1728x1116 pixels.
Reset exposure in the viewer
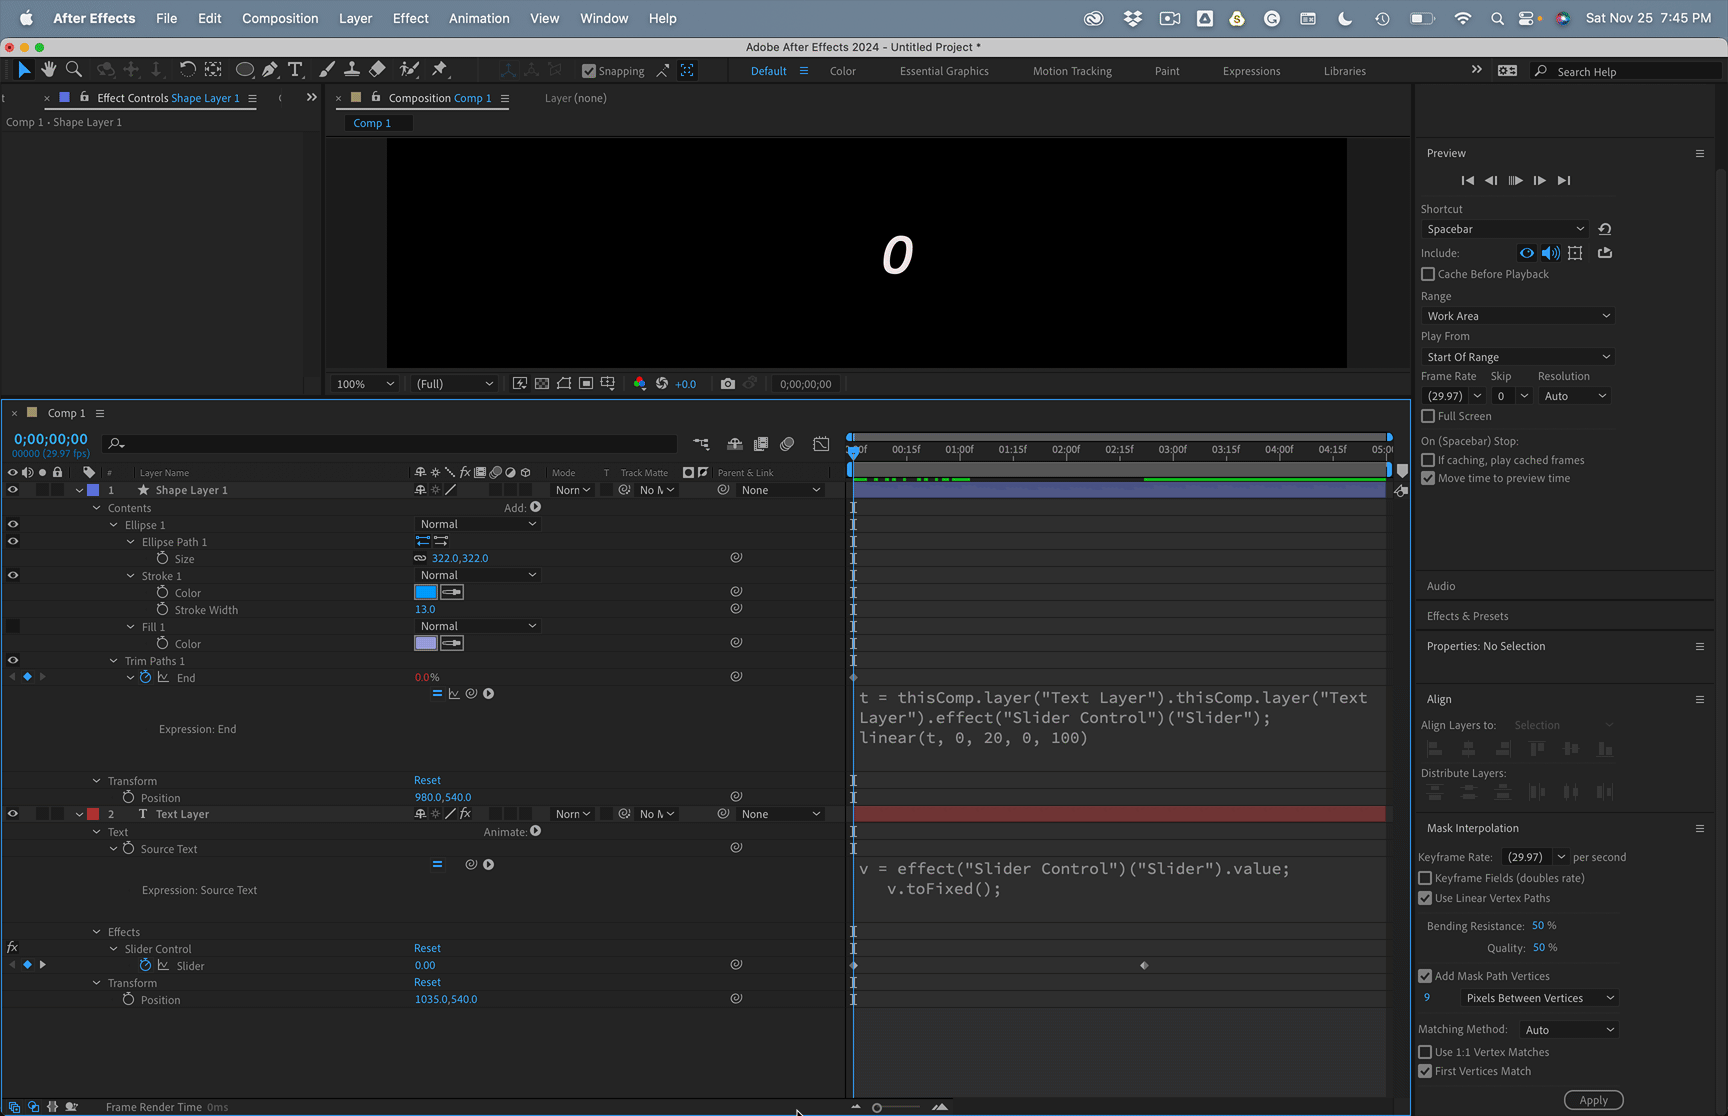click(662, 384)
